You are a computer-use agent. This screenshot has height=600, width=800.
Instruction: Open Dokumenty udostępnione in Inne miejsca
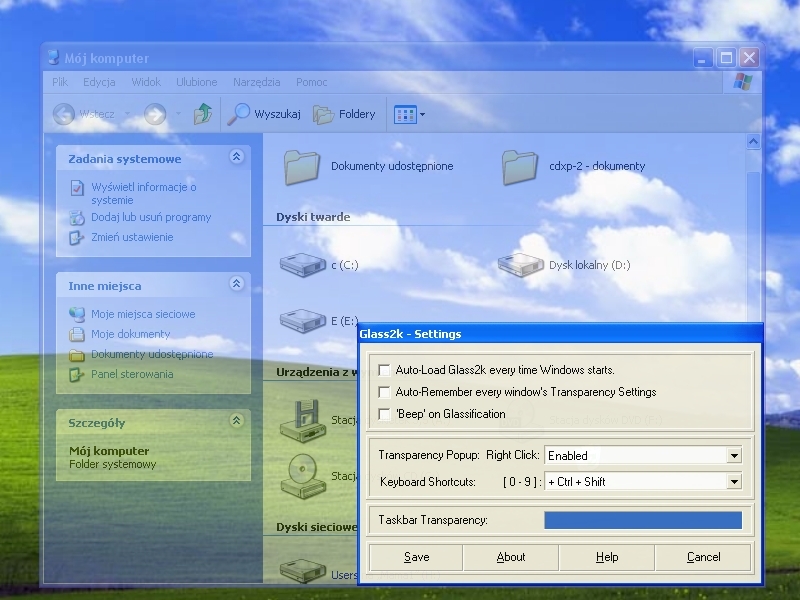[x=152, y=354]
